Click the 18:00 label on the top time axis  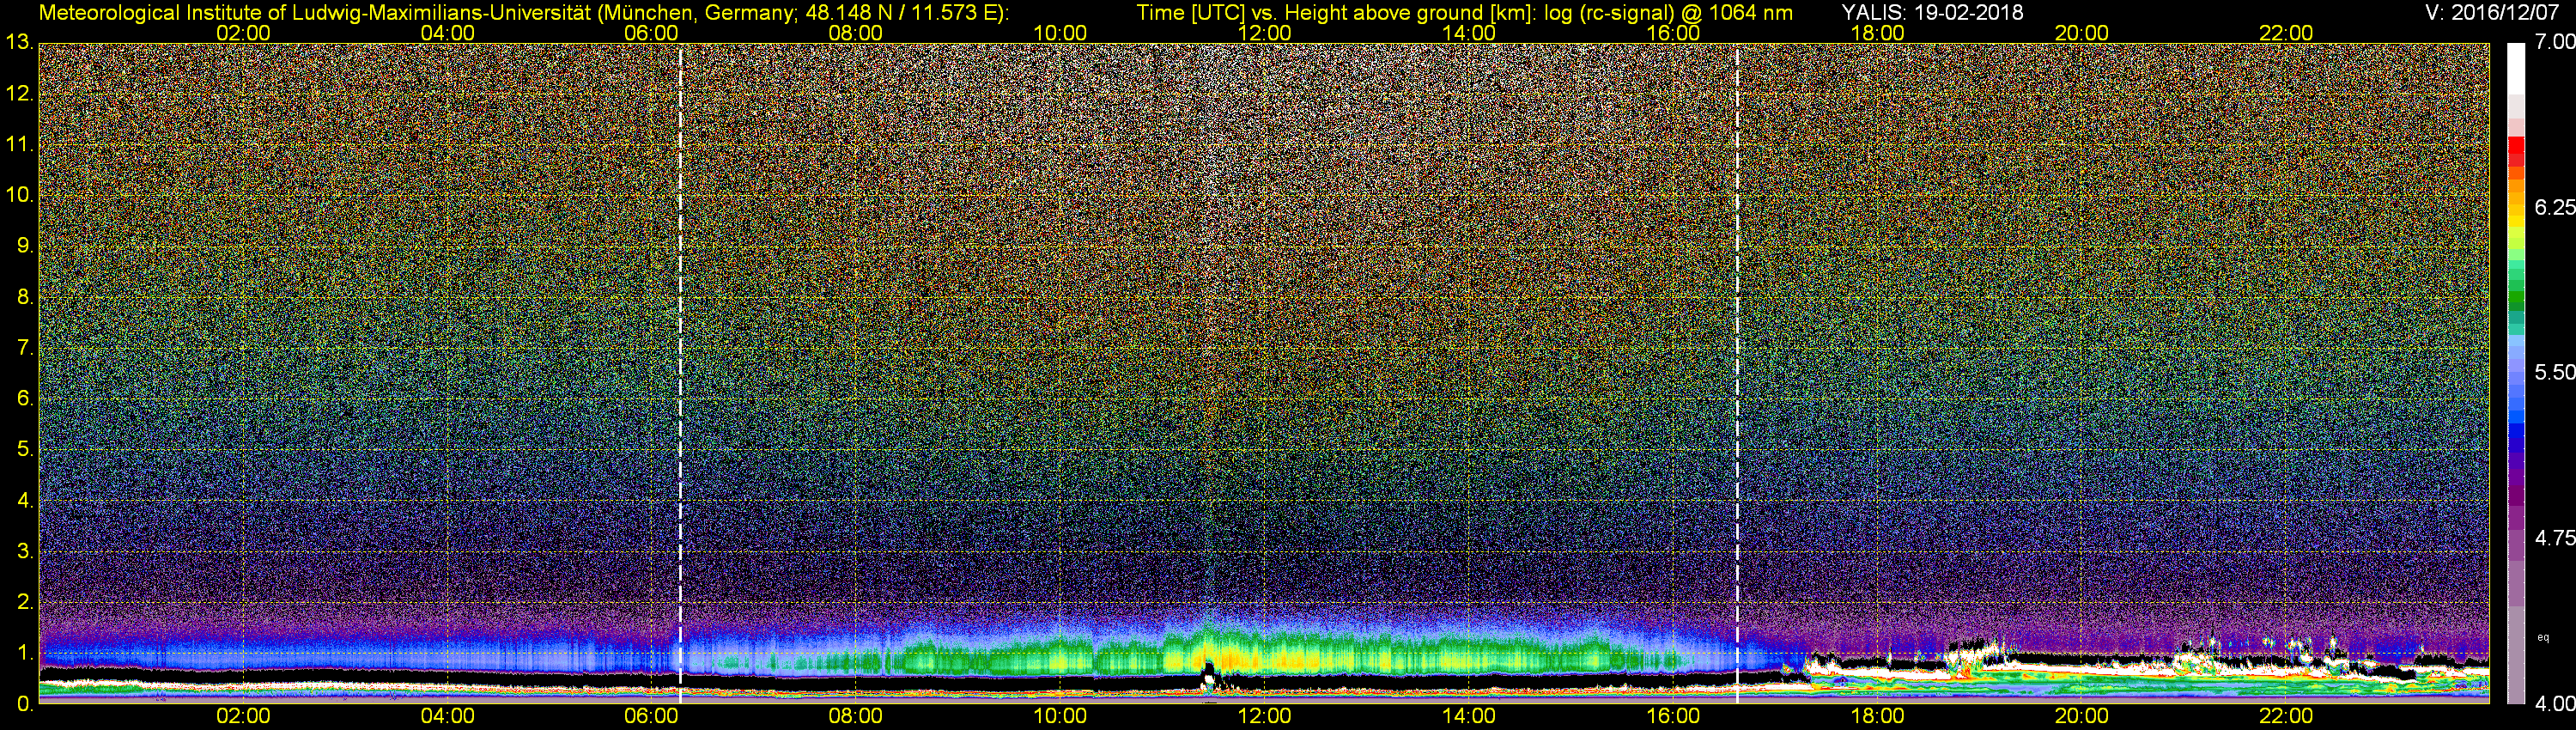pyautogui.click(x=1877, y=33)
